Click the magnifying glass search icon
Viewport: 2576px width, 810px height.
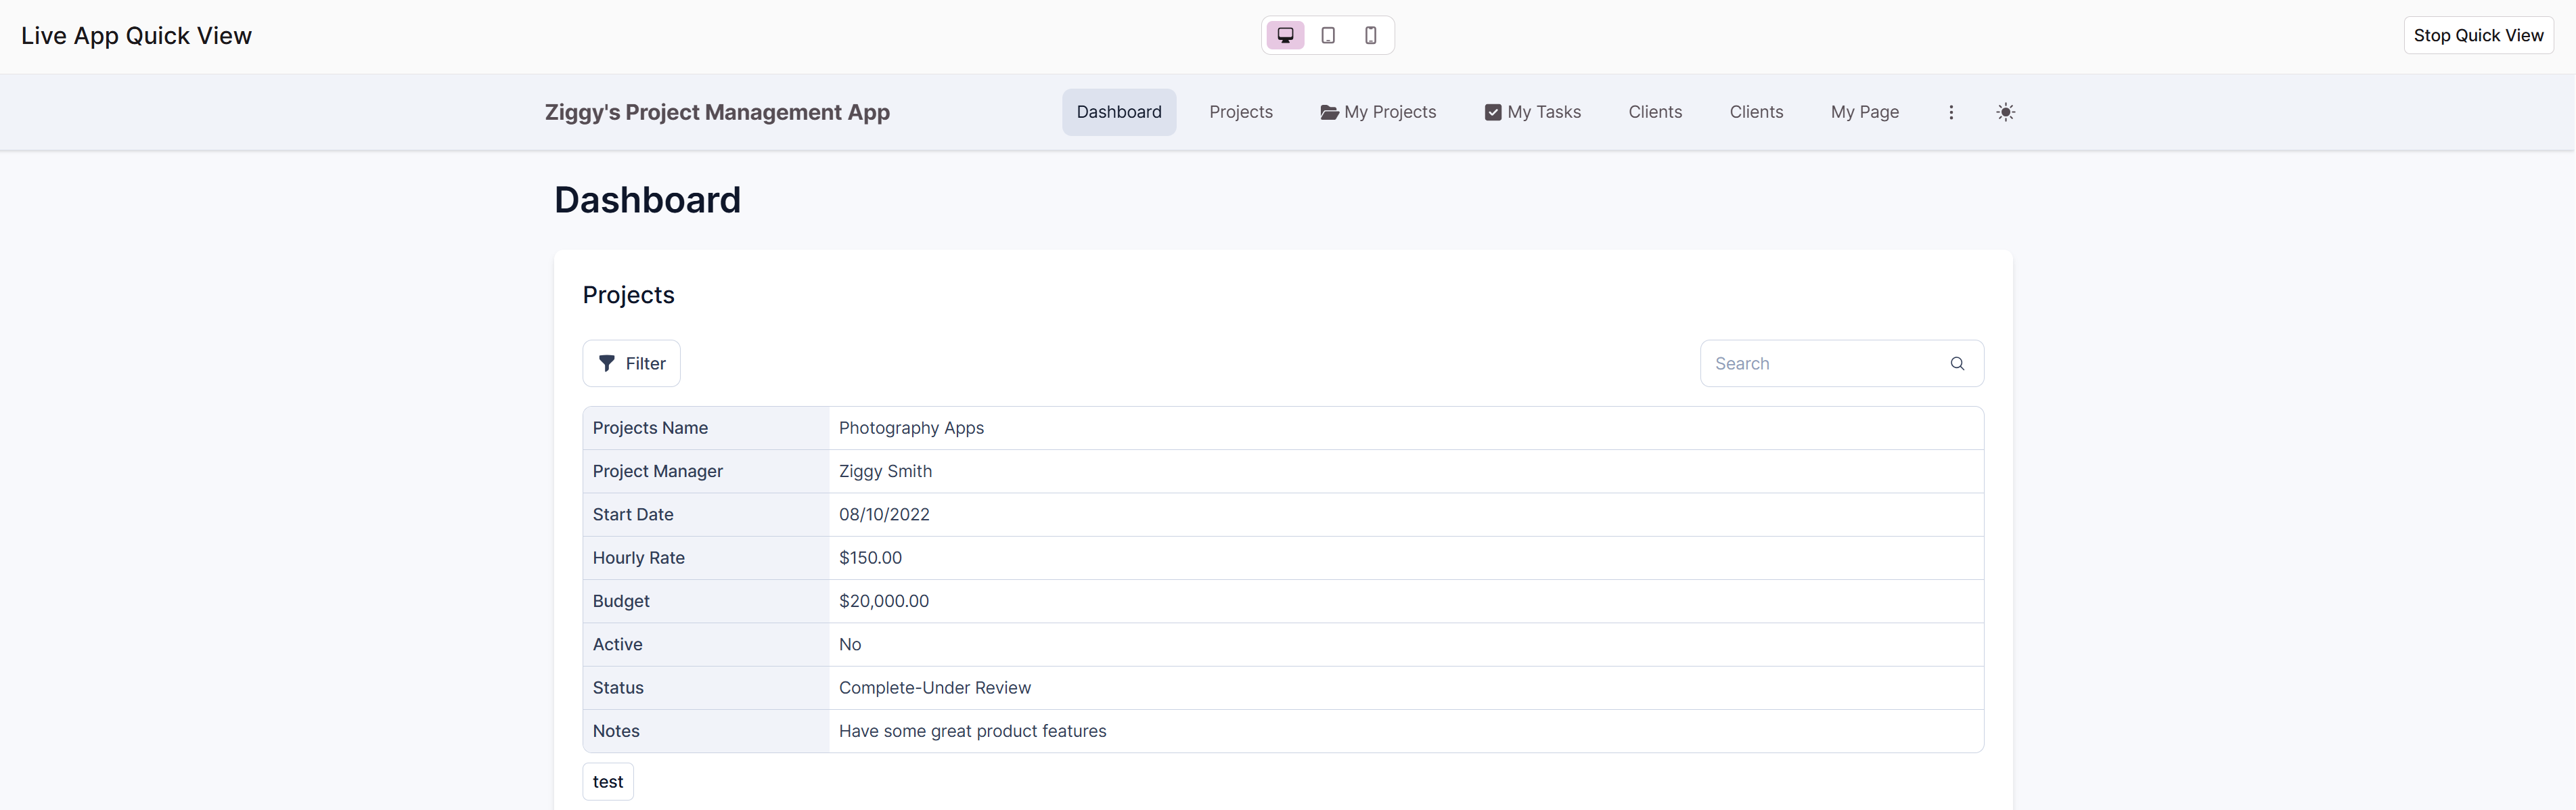(1957, 363)
